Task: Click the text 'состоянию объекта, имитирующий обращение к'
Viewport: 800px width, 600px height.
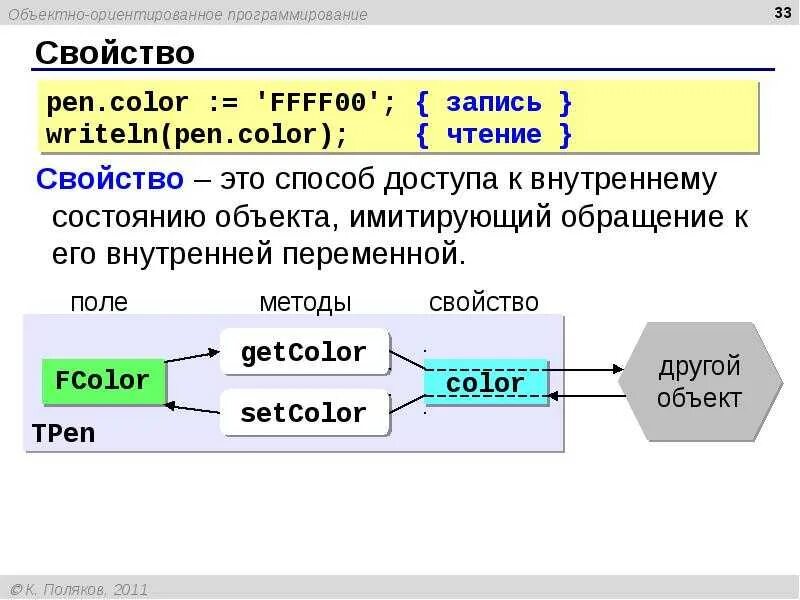Action: pos(400,217)
